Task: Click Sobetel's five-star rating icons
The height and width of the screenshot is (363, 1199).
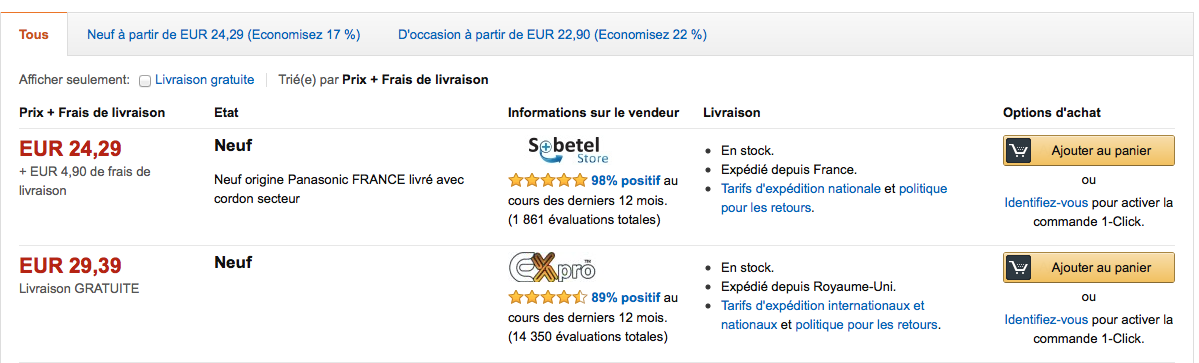Action: (x=548, y=180)
